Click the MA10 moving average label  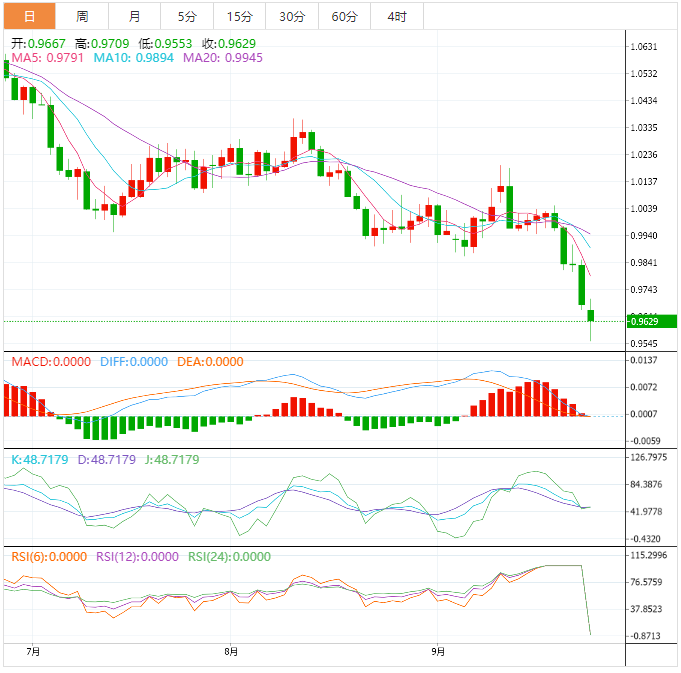[x=133, y=58]
